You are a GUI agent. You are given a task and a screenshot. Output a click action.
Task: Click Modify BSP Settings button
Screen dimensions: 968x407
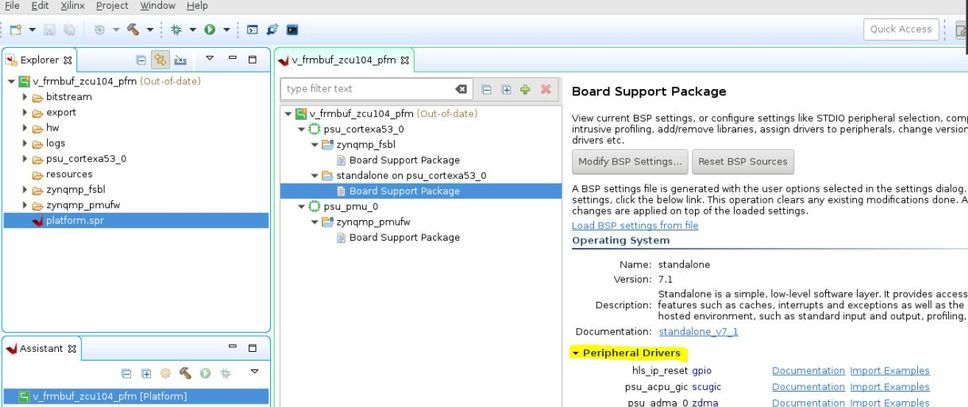coord(630,162)
